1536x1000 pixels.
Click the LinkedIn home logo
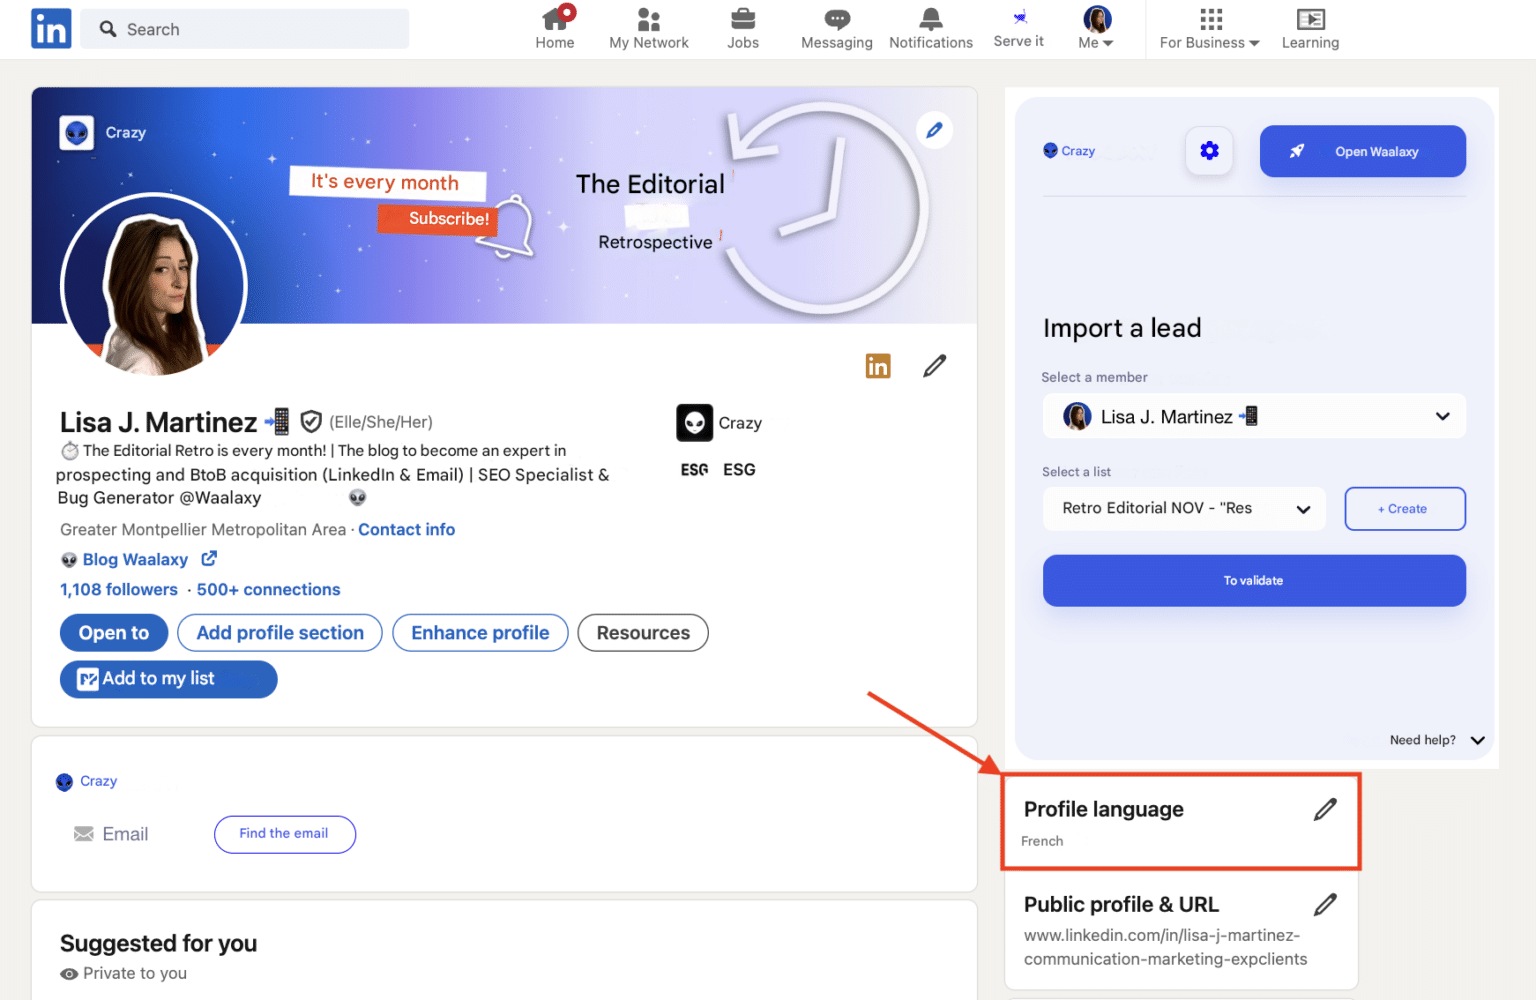point(50,28)
